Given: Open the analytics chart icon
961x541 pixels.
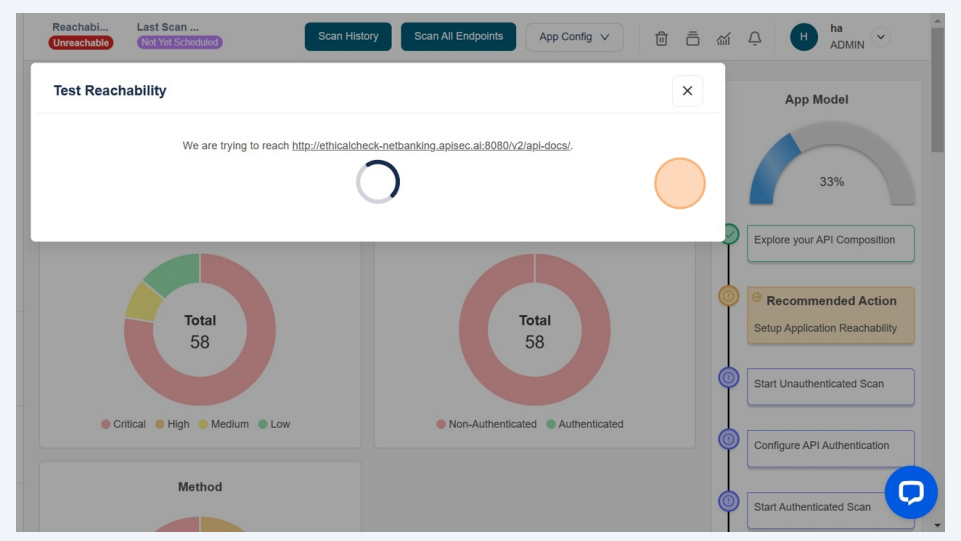Looking at the screenshot, I should [x=723, y=38].
